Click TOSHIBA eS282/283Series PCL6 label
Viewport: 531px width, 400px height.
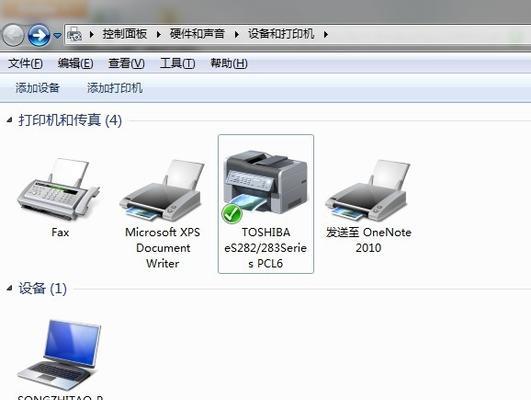[266, 248]
